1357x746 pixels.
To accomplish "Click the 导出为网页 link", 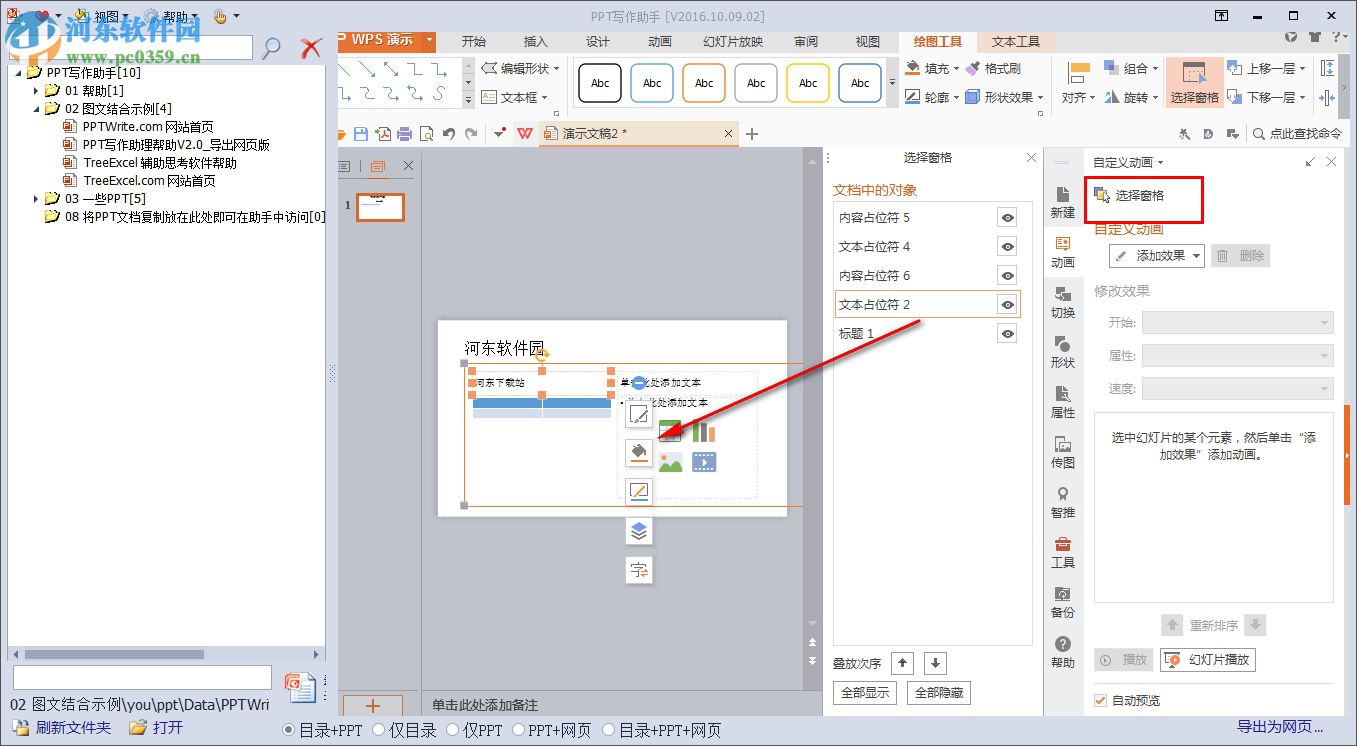I will [x=1280, y=727].
